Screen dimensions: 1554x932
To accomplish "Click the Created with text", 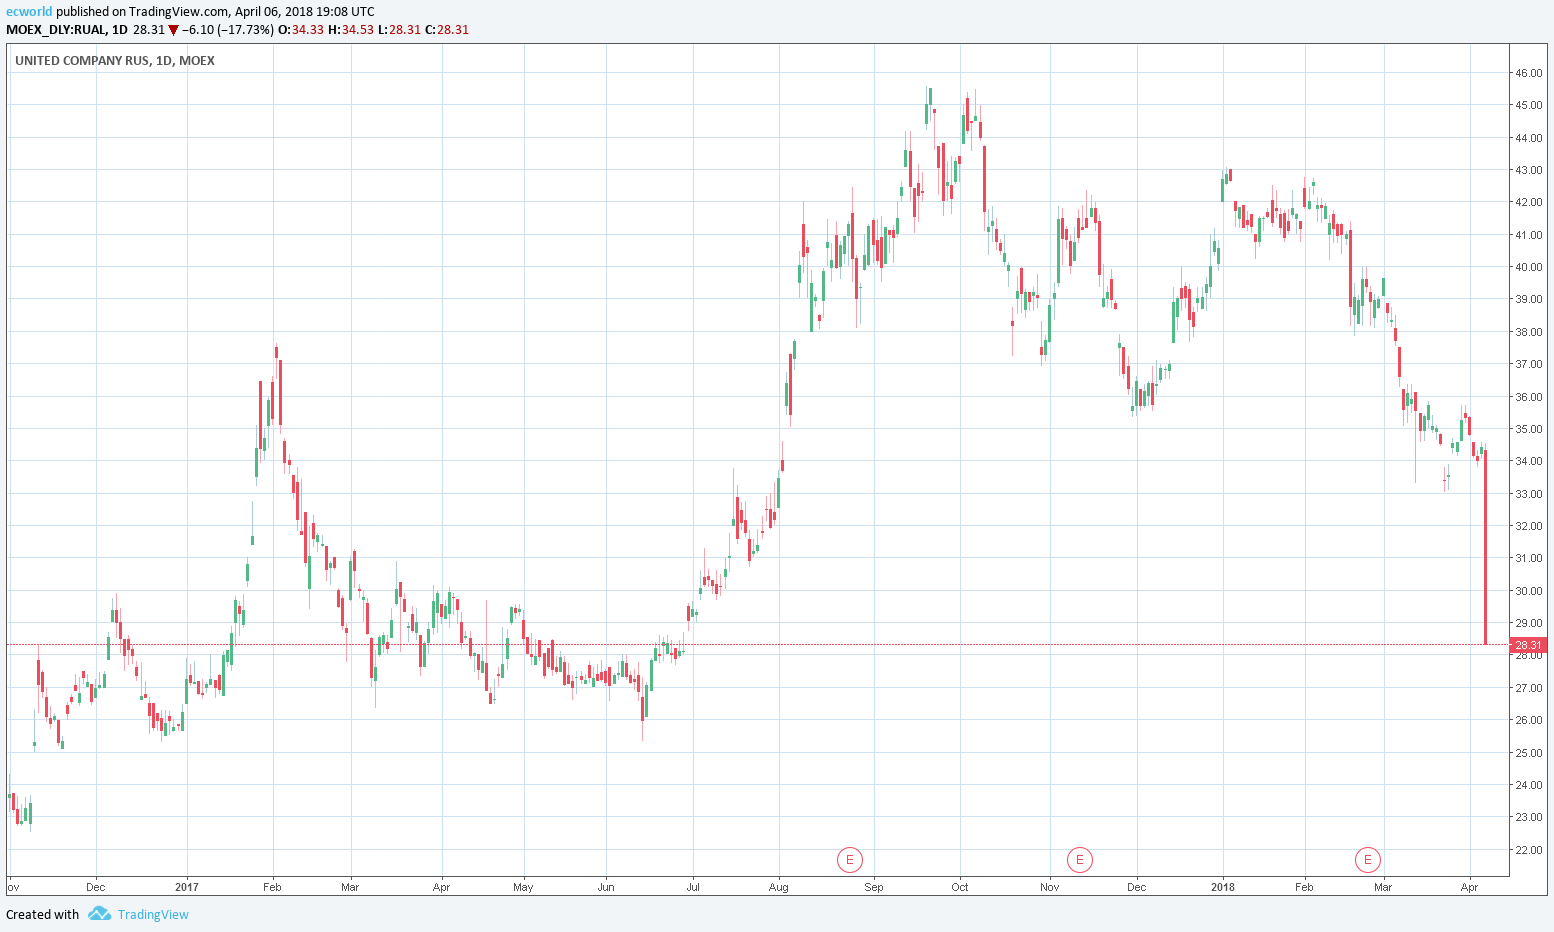I will (x=43, y=914).
